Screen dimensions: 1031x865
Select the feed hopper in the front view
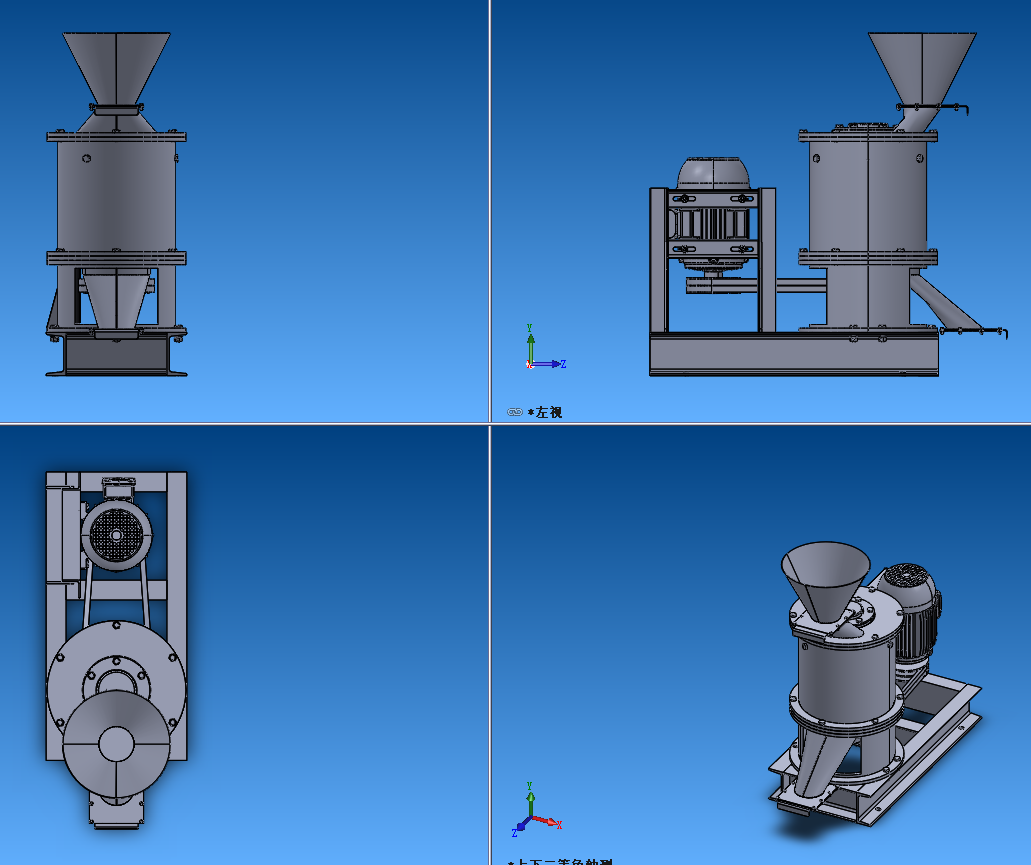[116, 66]
